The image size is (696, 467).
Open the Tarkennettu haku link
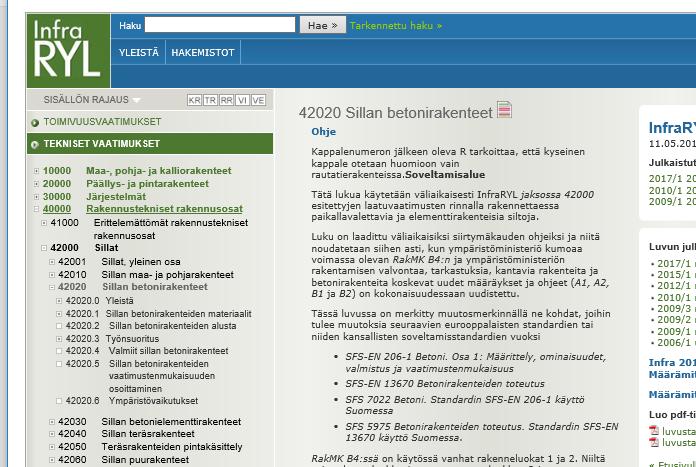pos(395,26)
